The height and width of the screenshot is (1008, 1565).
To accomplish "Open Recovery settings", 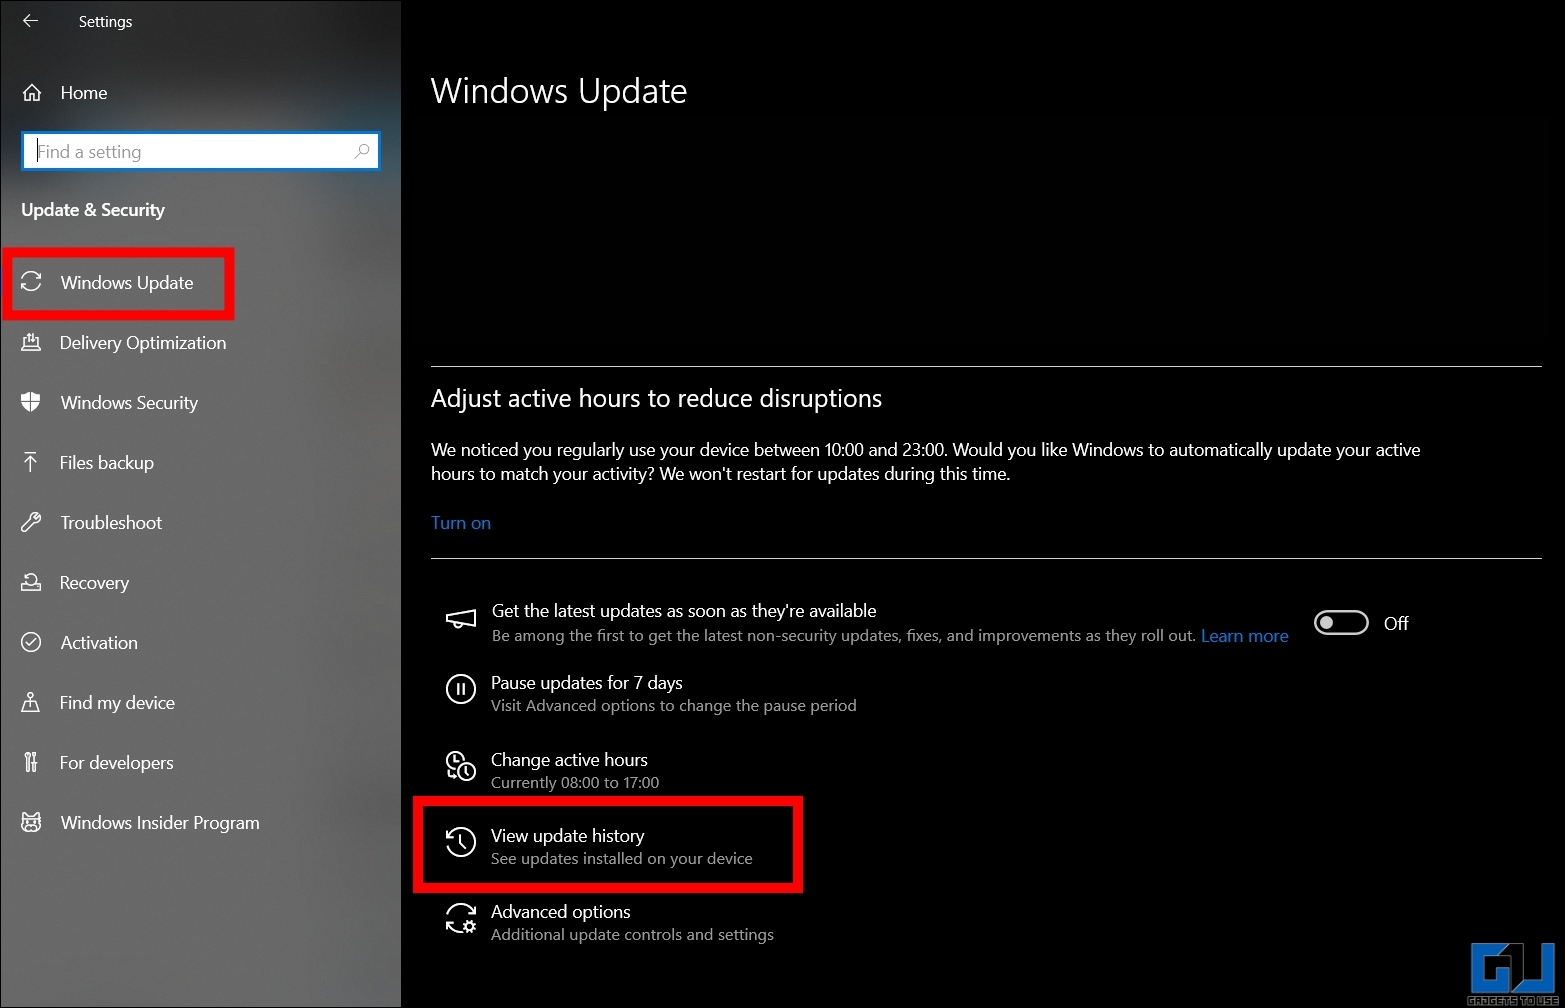I will [94, 582].
